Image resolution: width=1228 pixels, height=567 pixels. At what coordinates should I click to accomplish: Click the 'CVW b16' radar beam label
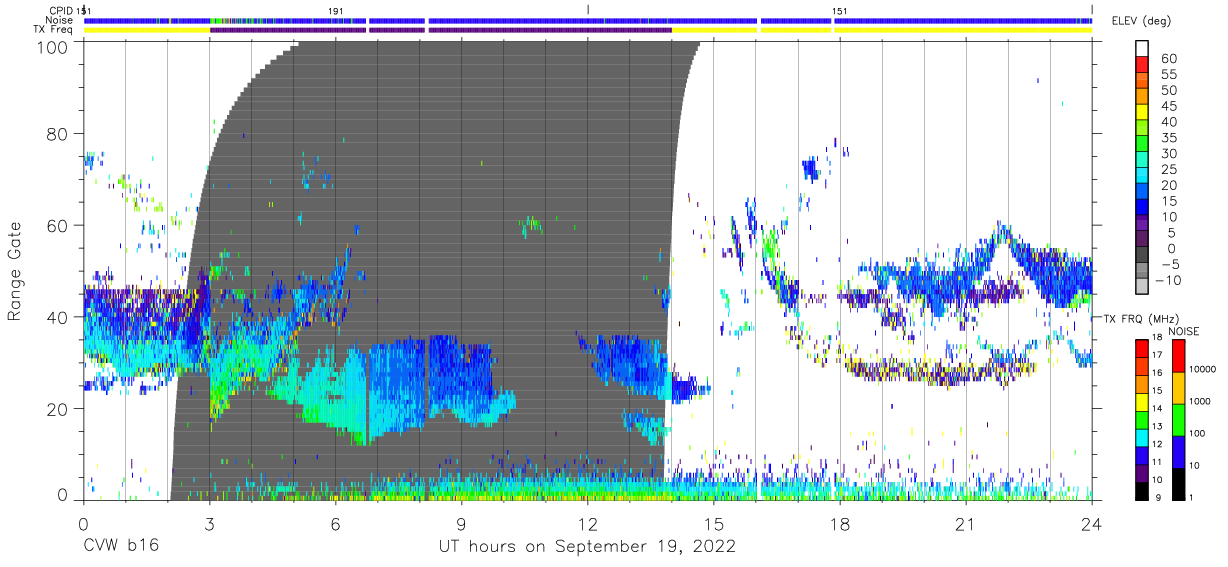[120, 547]
